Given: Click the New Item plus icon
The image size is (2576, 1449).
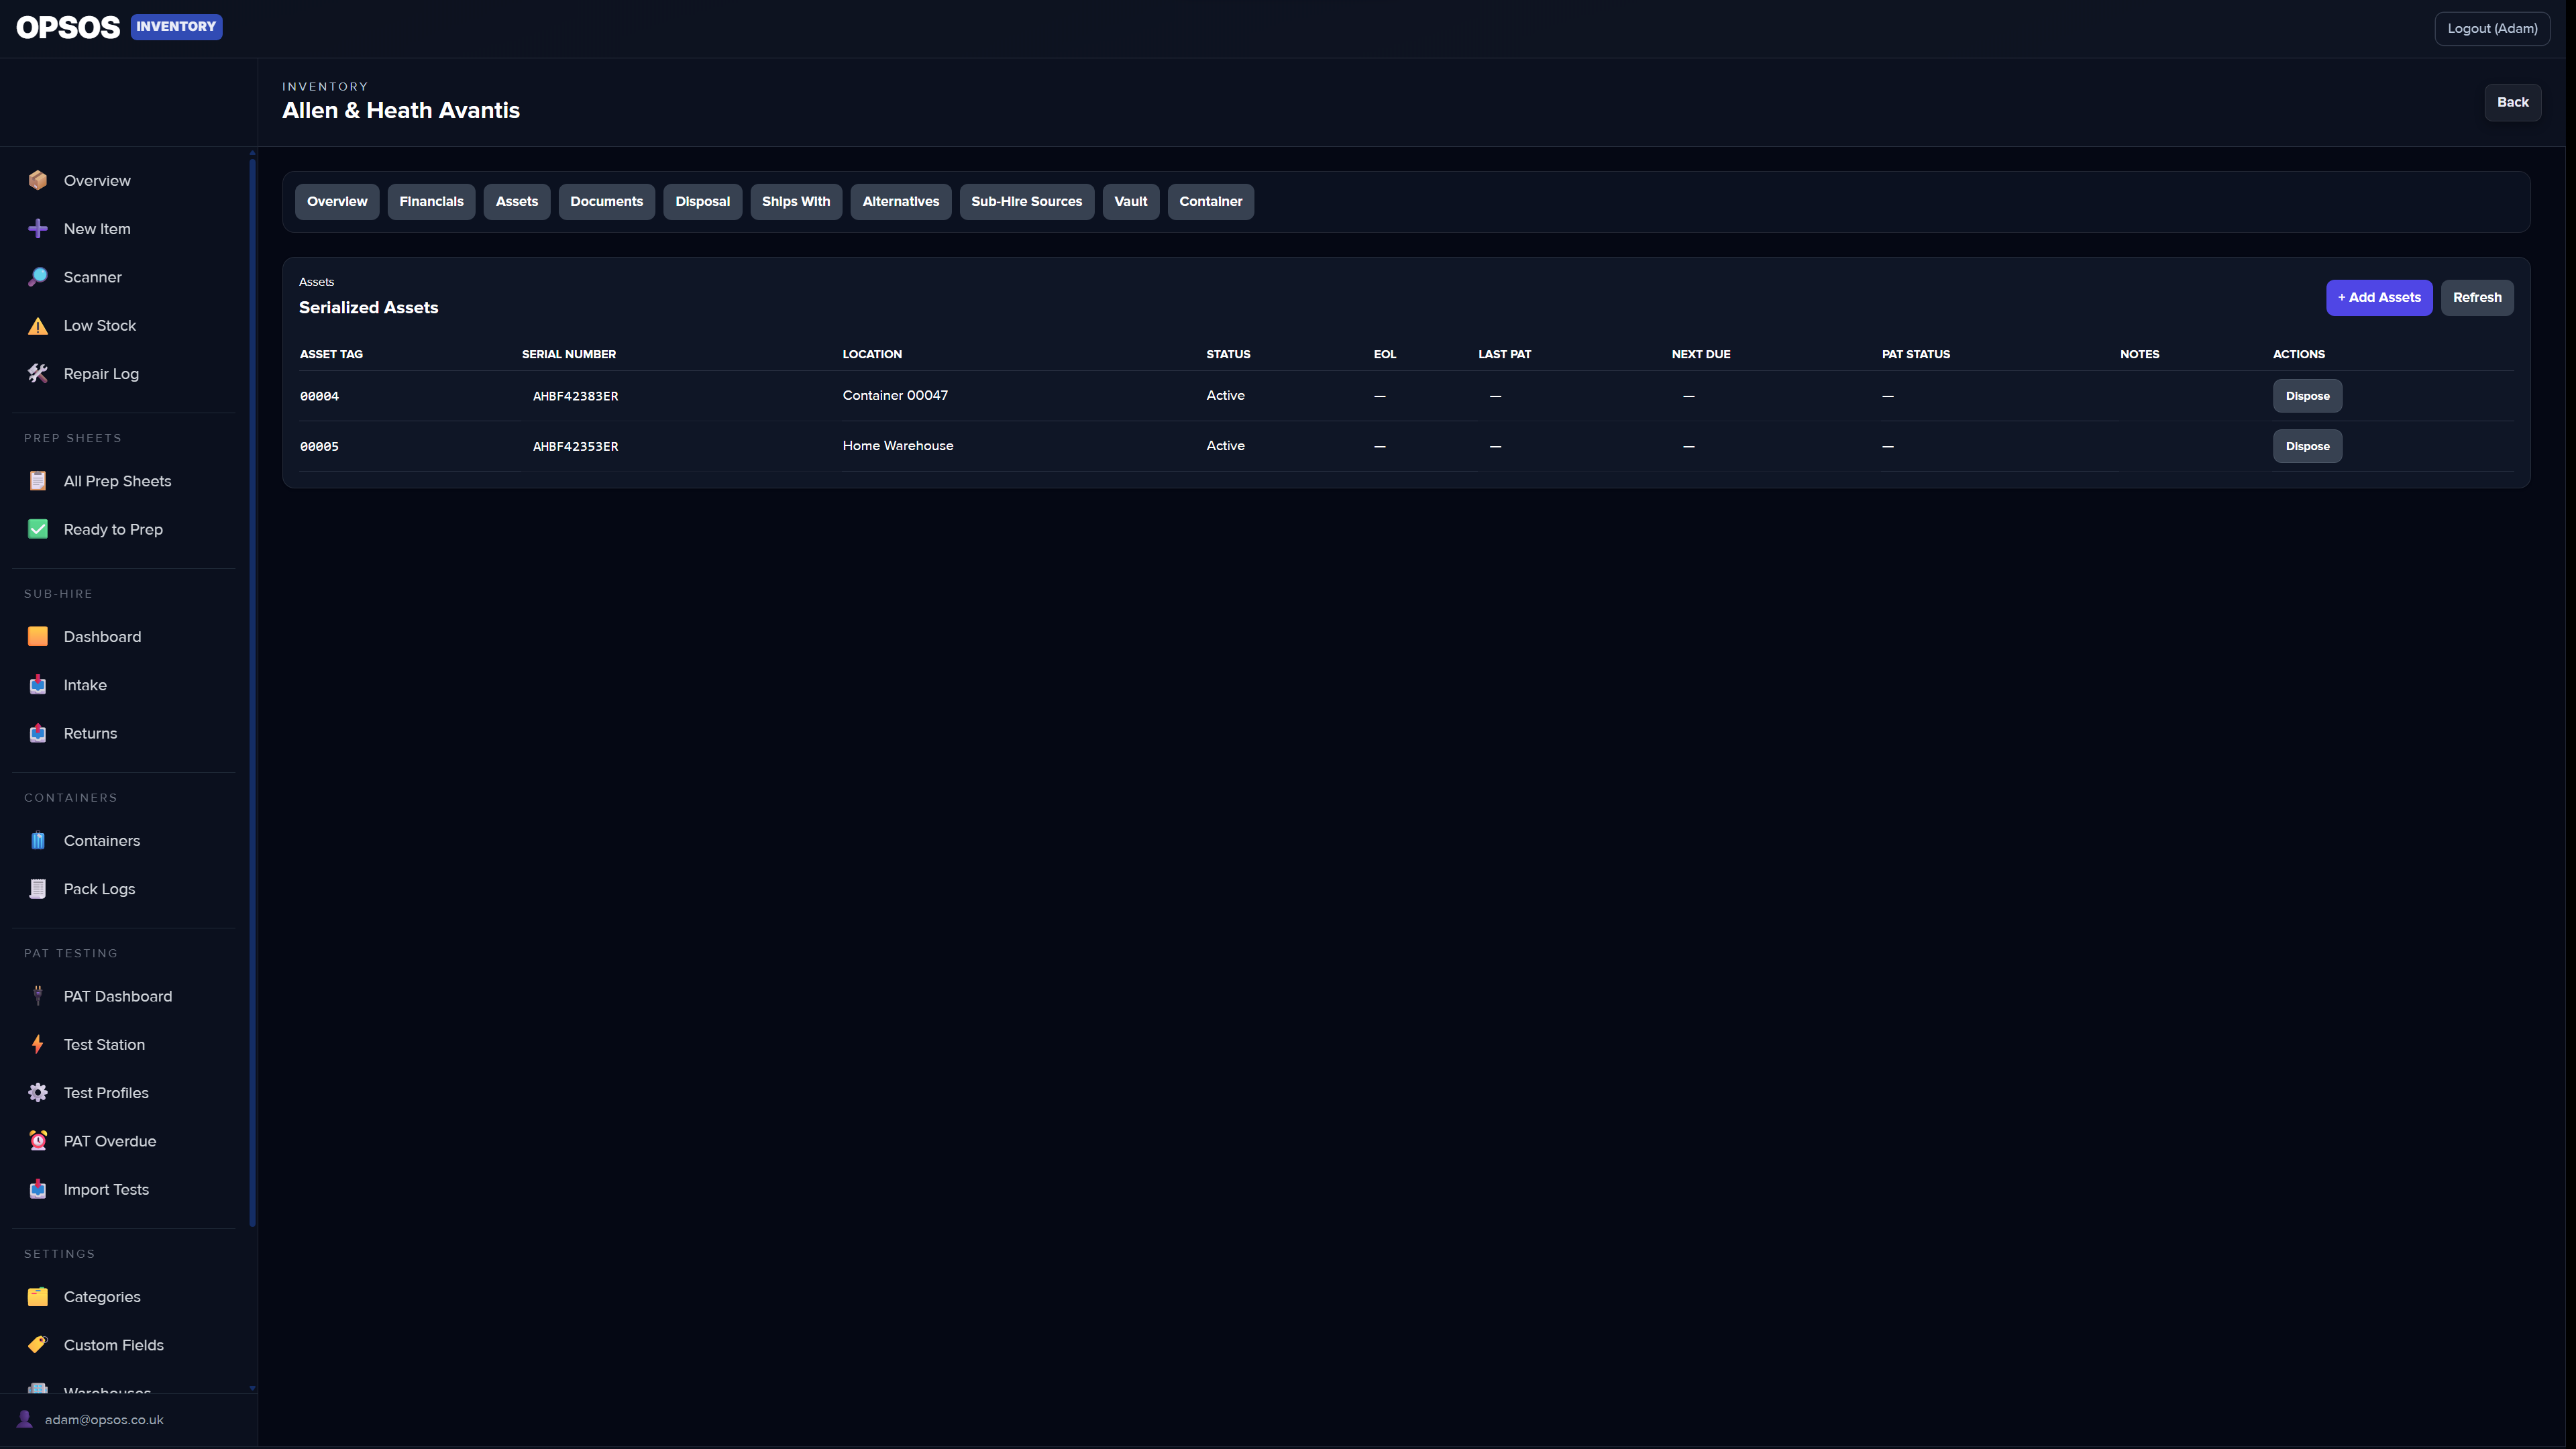Looking at the screenshot, I should point(37,228).
